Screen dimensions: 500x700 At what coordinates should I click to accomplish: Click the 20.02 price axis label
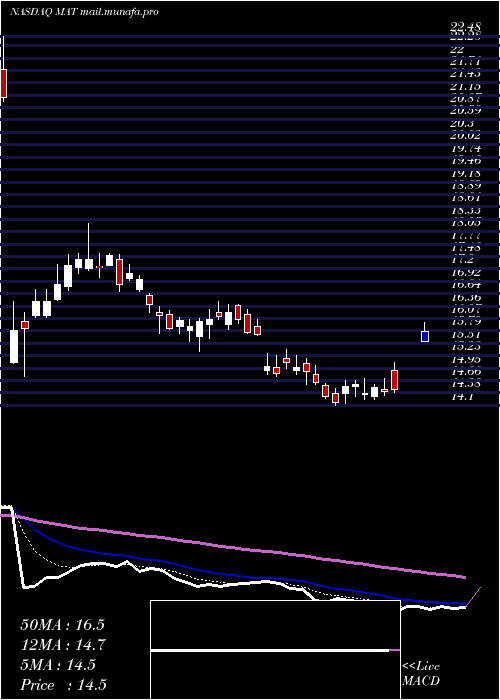pyautogui.click(x=465, y=137)
